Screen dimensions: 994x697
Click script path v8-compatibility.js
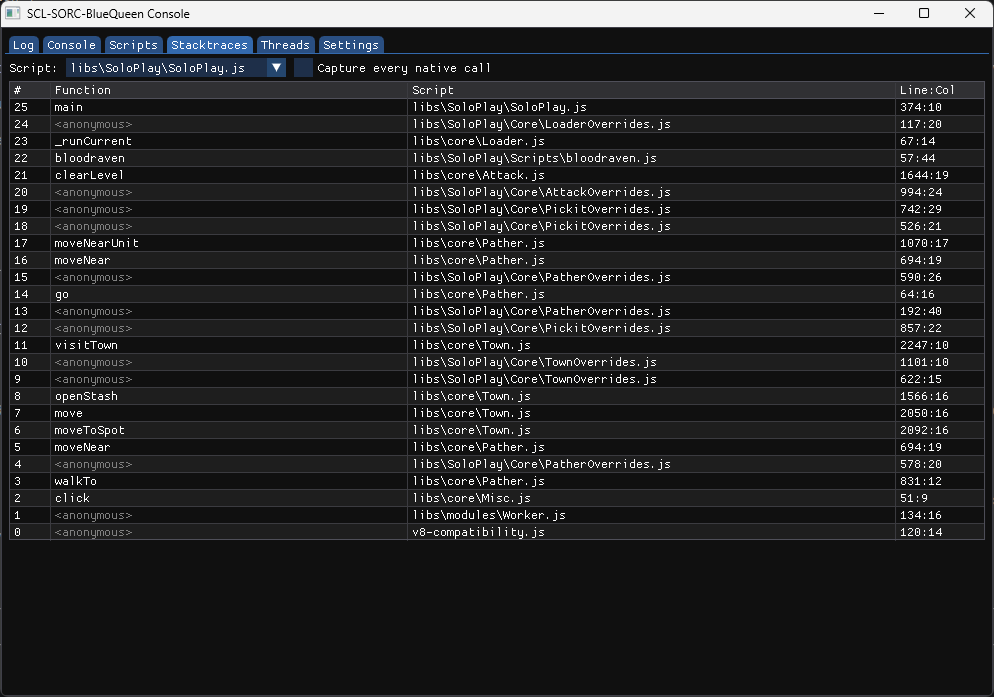tap(479, 532)
